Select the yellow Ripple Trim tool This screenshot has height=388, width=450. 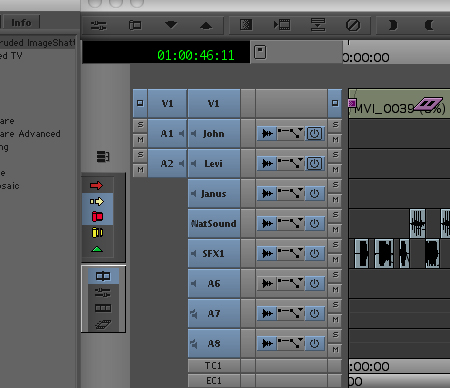click(97, 232)
